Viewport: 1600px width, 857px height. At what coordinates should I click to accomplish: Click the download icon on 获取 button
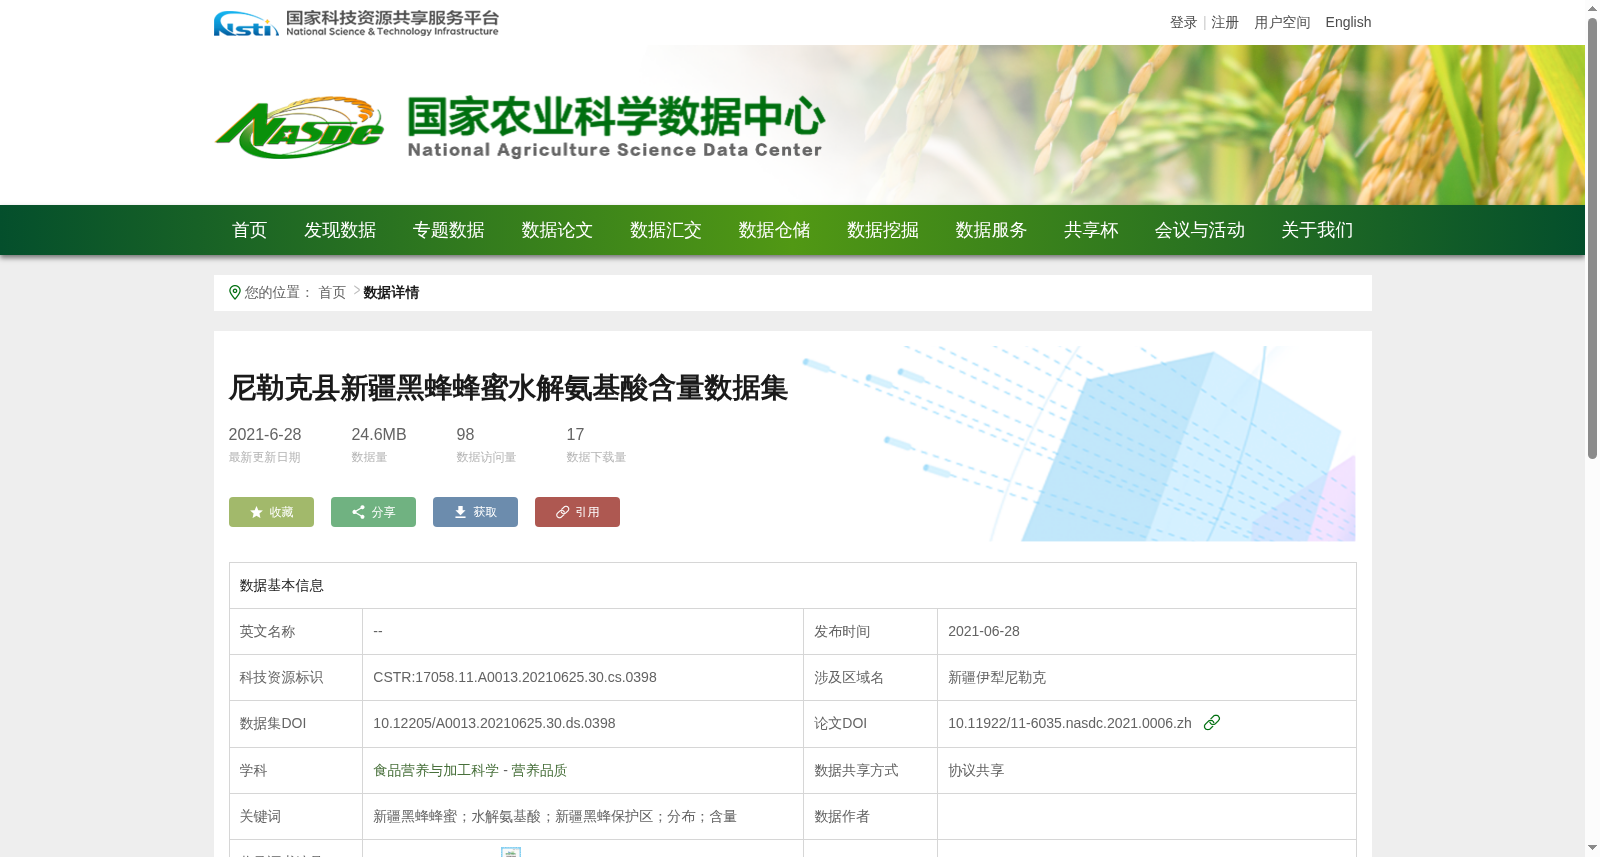460,512
